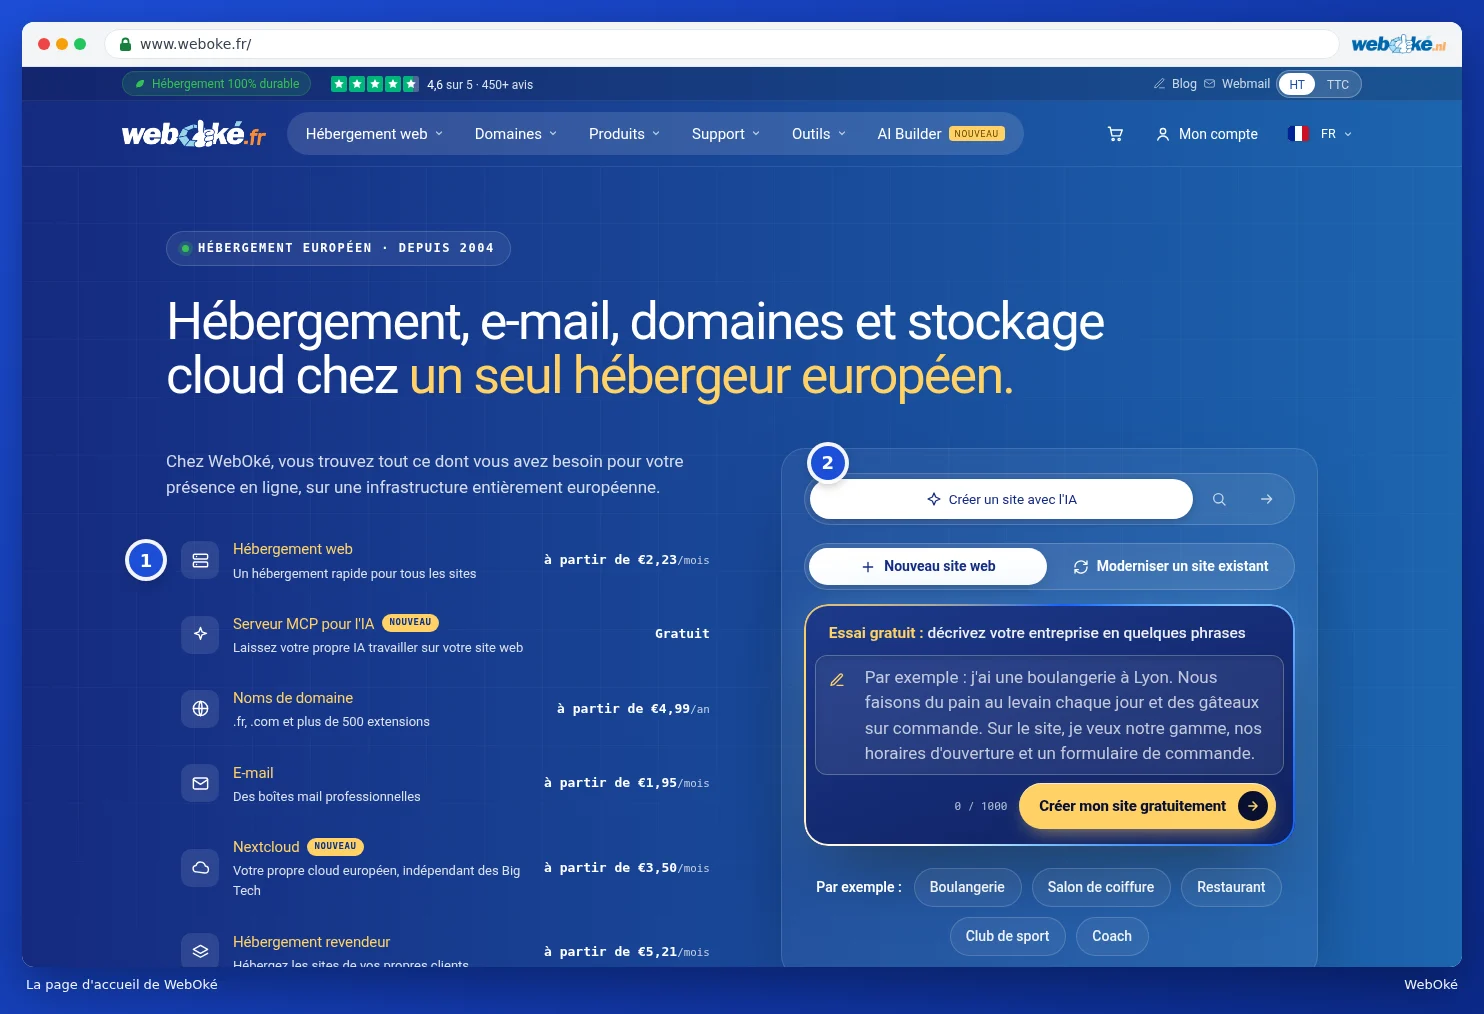The height and width of the screenshot is (1014, 1484).
Task: Open AI Builder menu item
Action: tap(941, 134)
